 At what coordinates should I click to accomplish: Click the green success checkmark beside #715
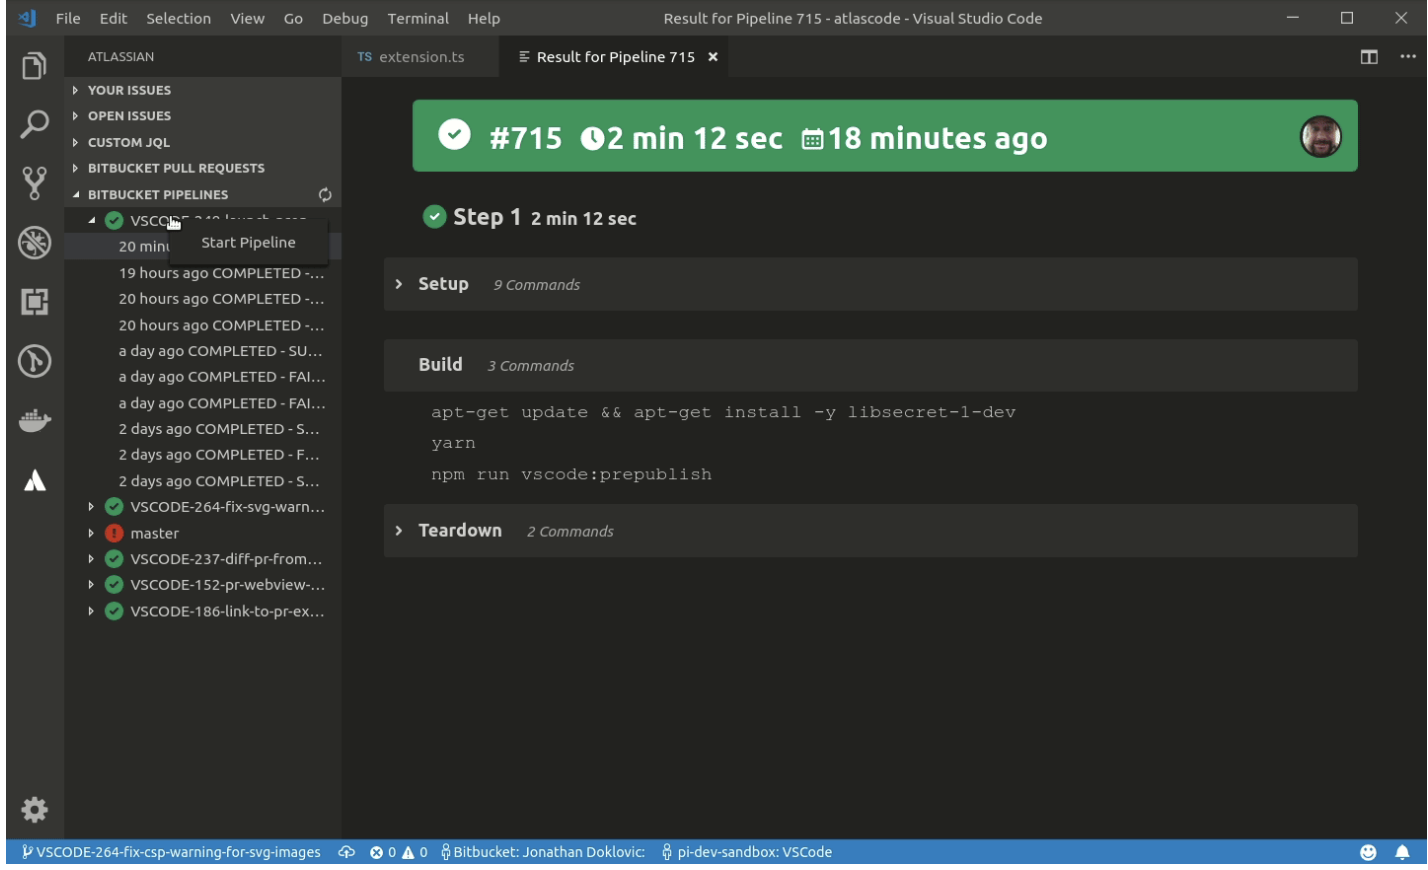[454, 134]
